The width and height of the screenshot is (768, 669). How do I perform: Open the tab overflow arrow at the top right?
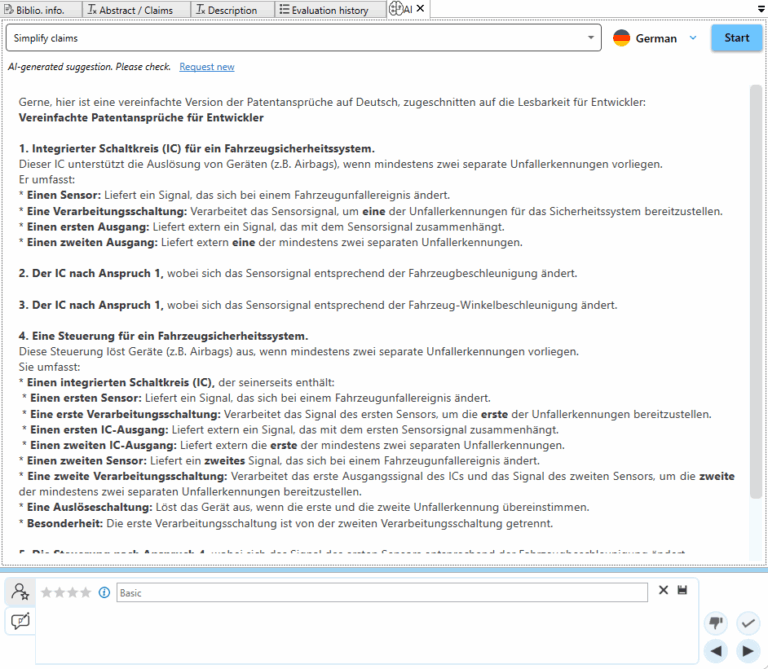(761, 9)
